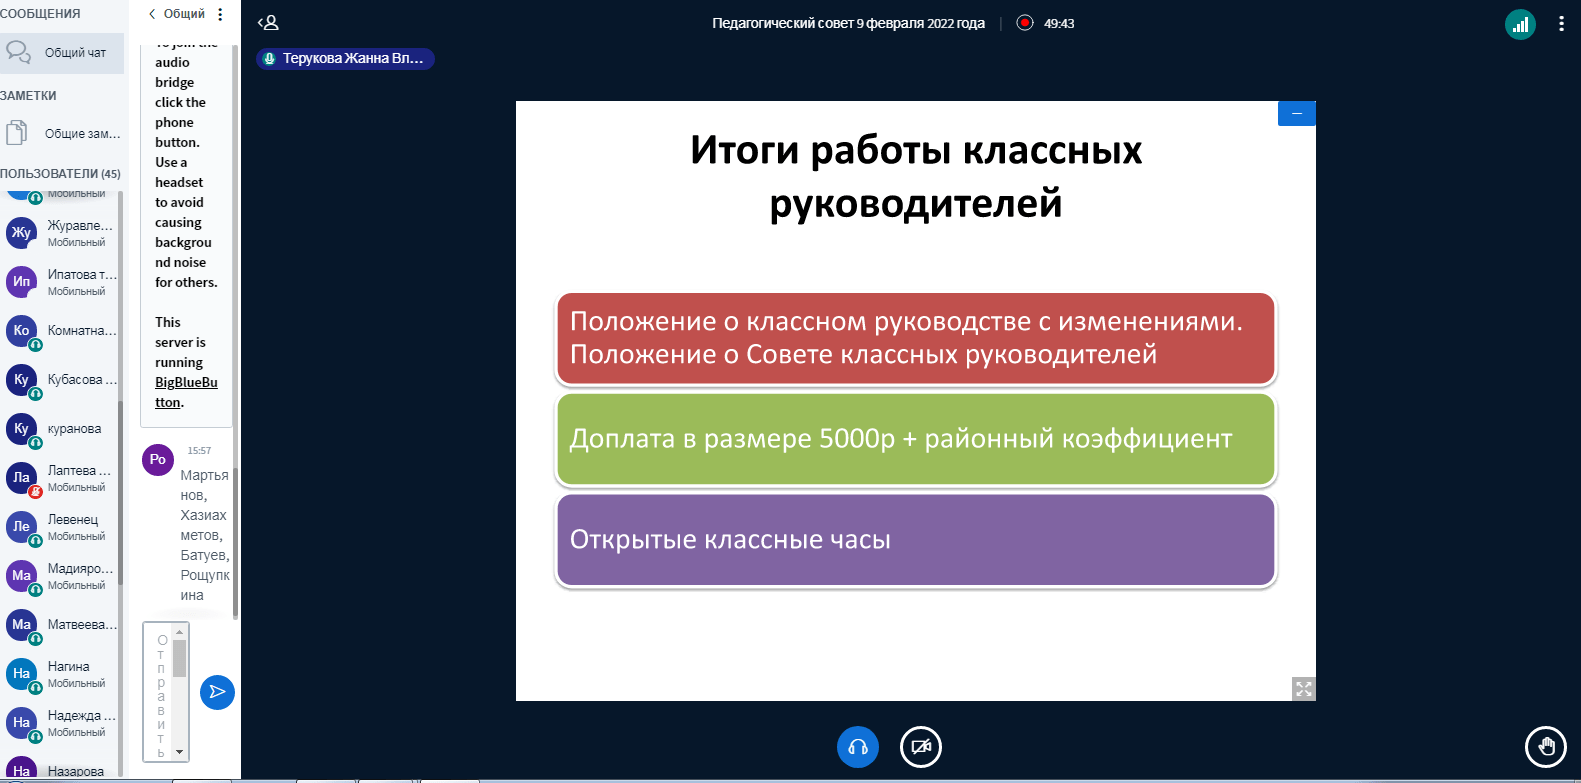1581x783 pixels.
Task: Select user Назарова in the list
Action: [61, 767]
